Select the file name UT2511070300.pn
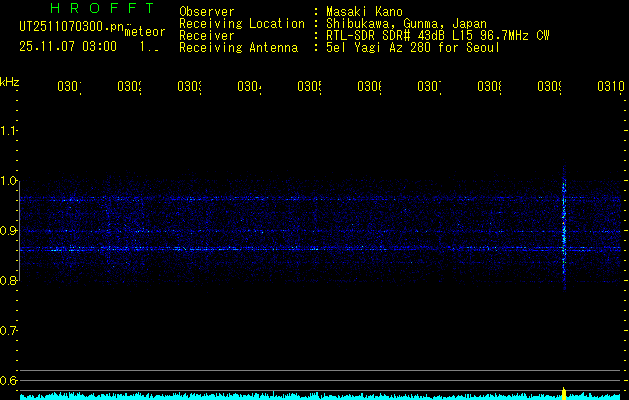The image size is (629, 400). [71, 27]
